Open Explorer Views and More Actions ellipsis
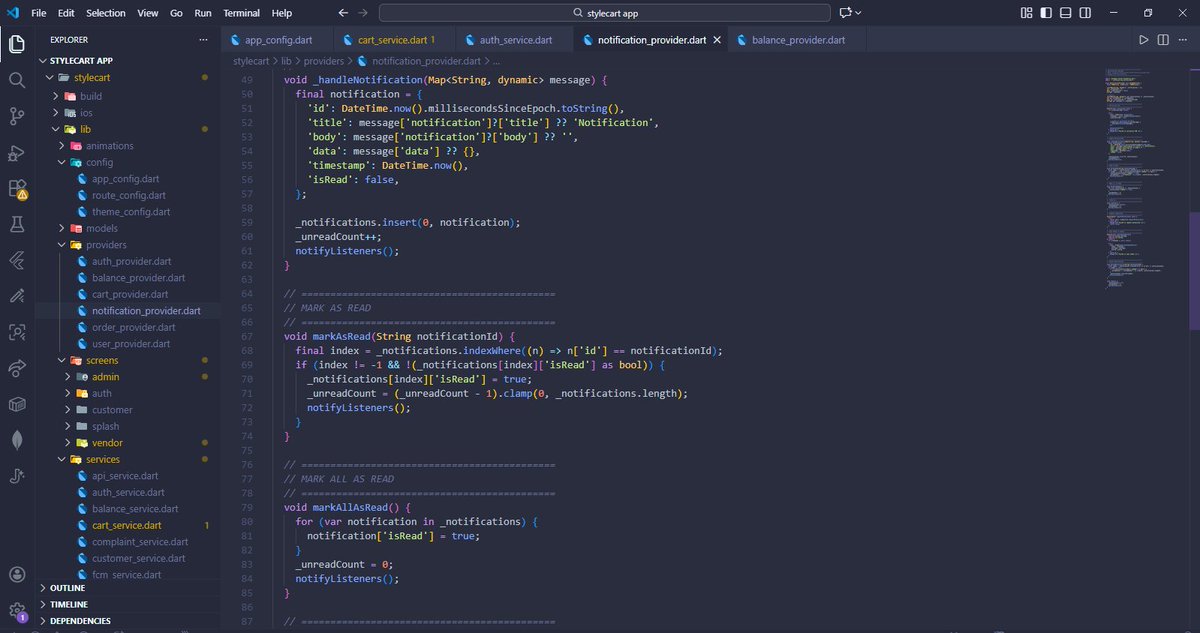This screenshot has width=1200, height=633. click(204, 40)
